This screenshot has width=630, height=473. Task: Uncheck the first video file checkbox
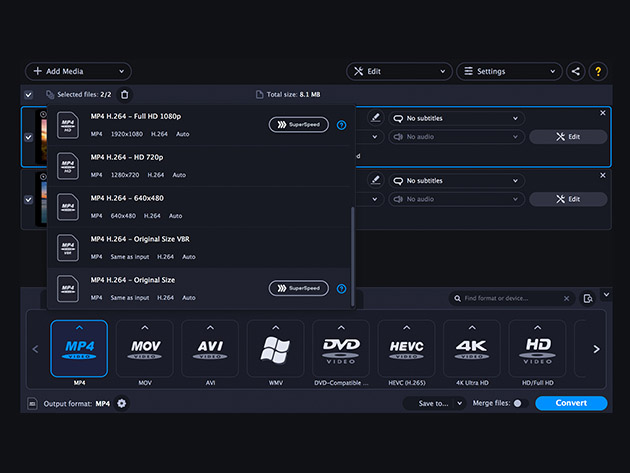click(x=29, y=137)
